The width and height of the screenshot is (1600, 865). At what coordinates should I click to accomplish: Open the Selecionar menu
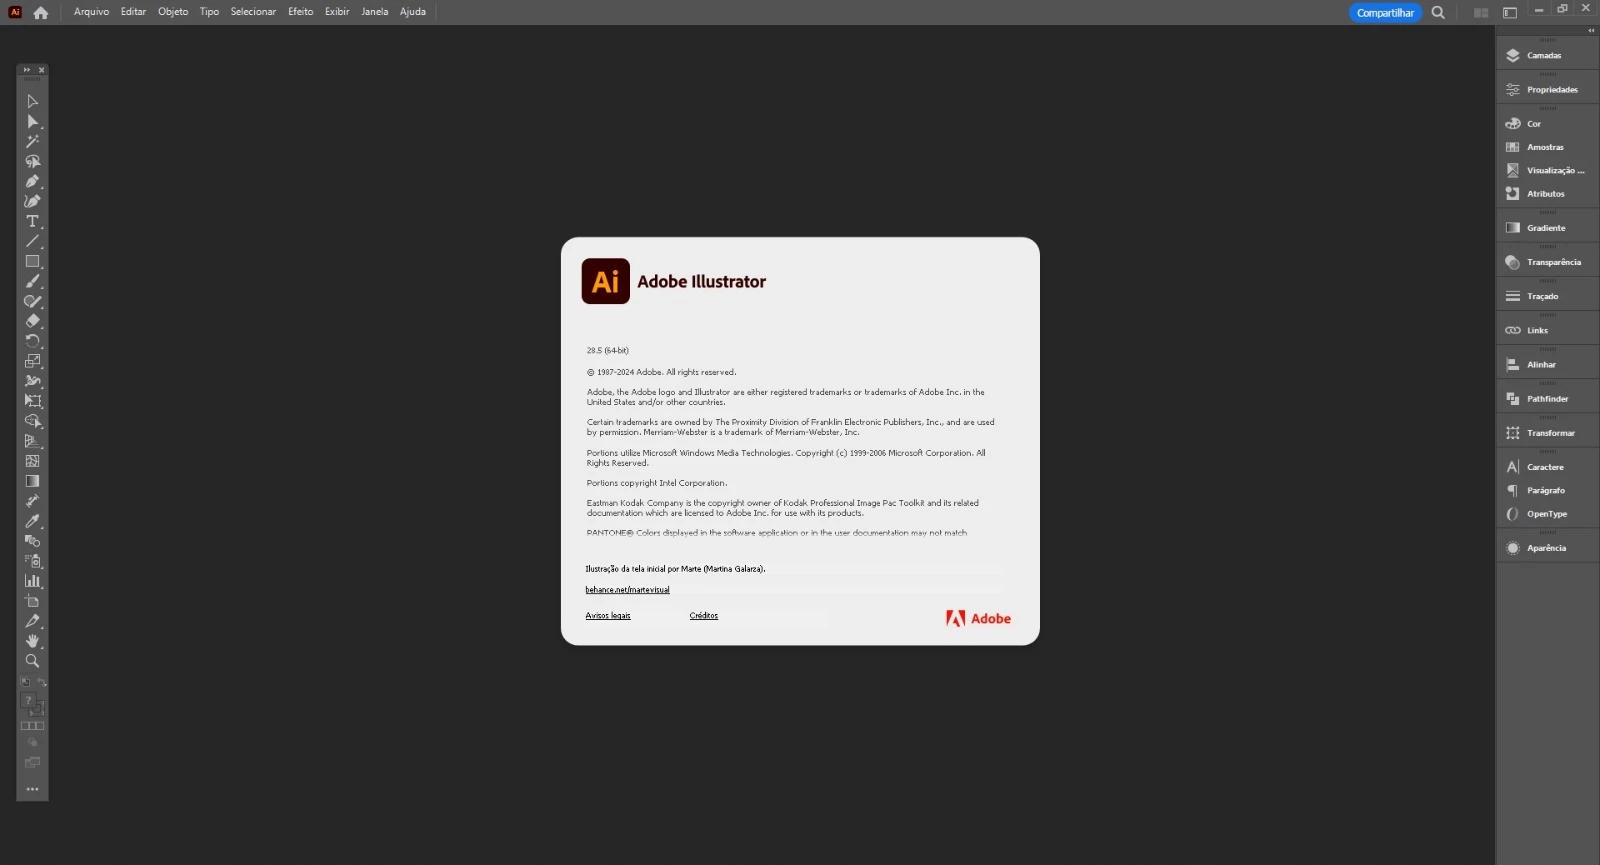click(253, 12)
